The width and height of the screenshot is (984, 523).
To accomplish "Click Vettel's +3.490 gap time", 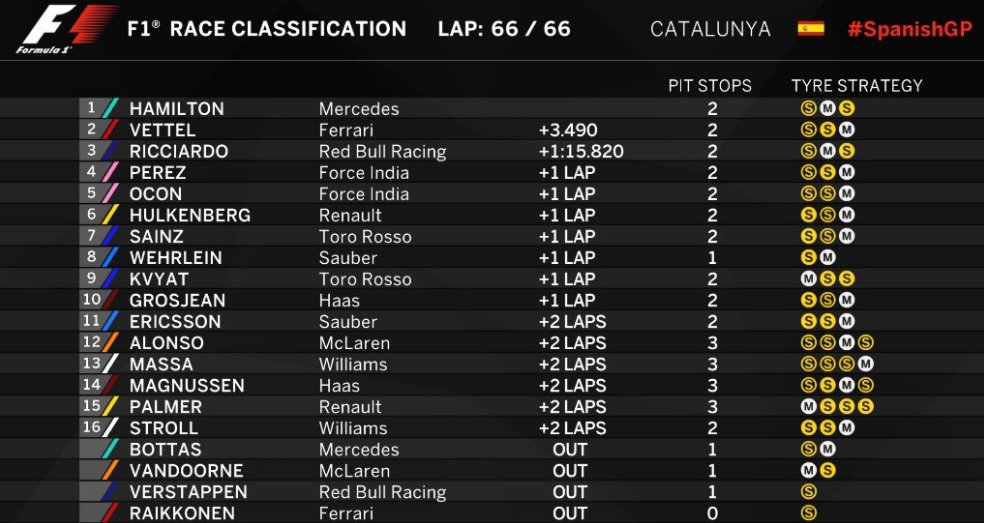I will [568, 130].
